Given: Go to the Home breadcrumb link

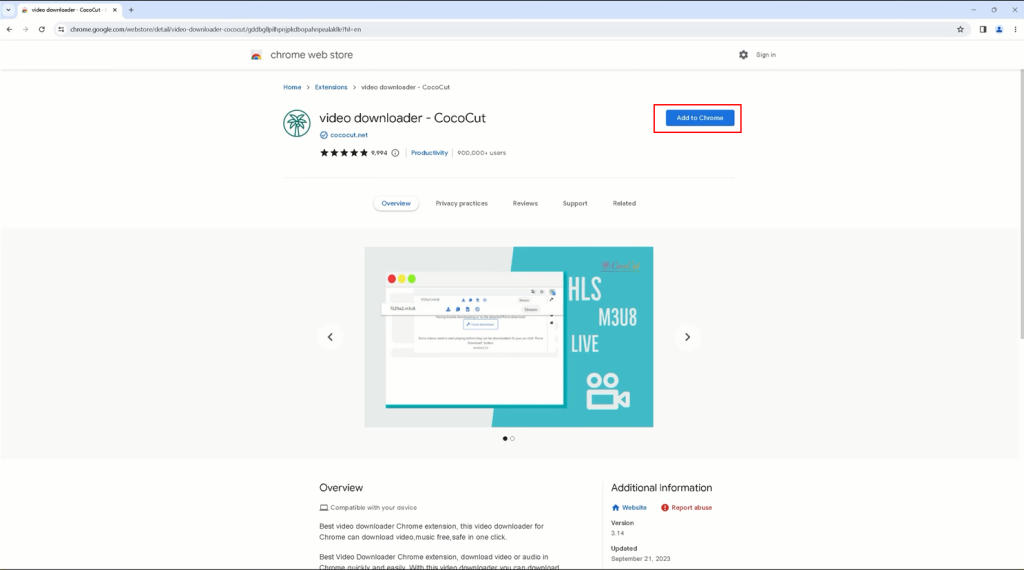Looking at the screenshot, I should click(292, 87).
